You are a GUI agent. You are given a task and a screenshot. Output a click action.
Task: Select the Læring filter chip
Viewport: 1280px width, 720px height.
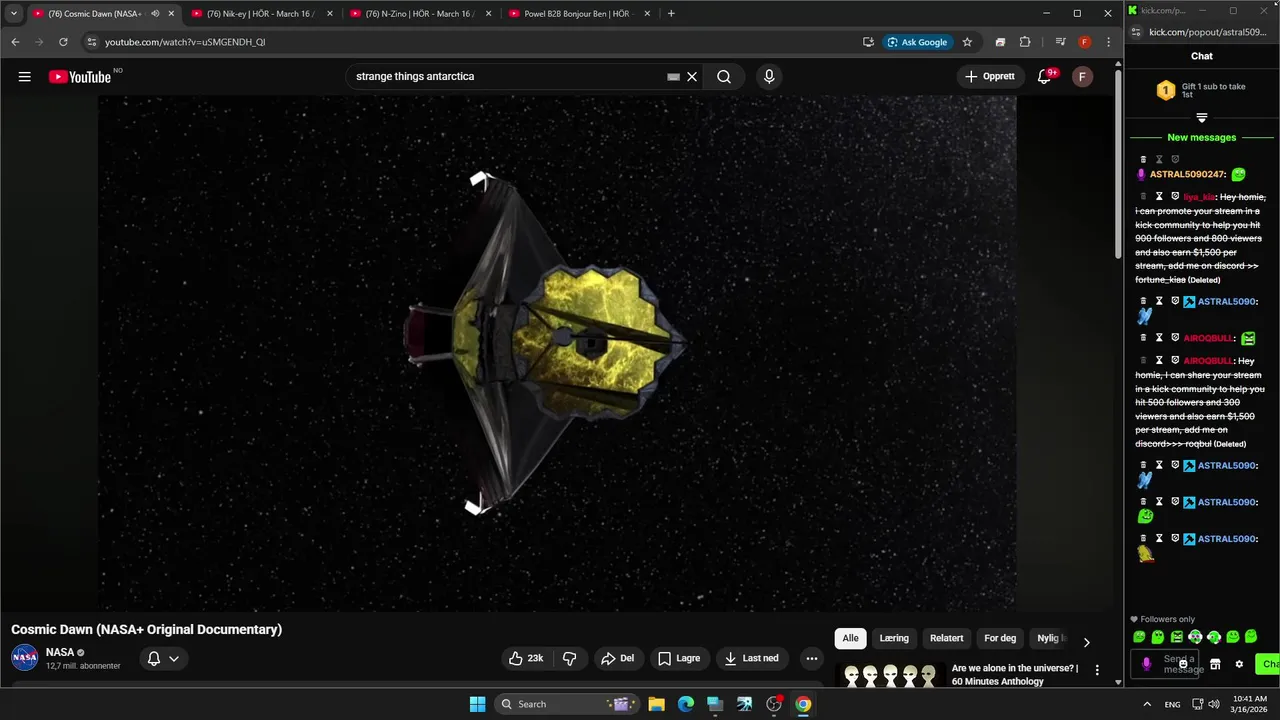point(894,638)
